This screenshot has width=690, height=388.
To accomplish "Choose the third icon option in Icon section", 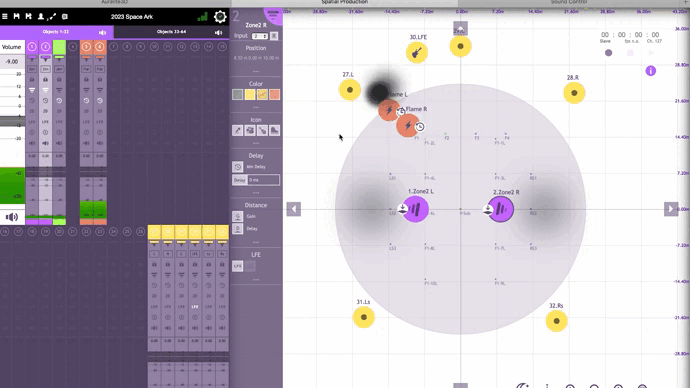I will click(x=262, y=131).
